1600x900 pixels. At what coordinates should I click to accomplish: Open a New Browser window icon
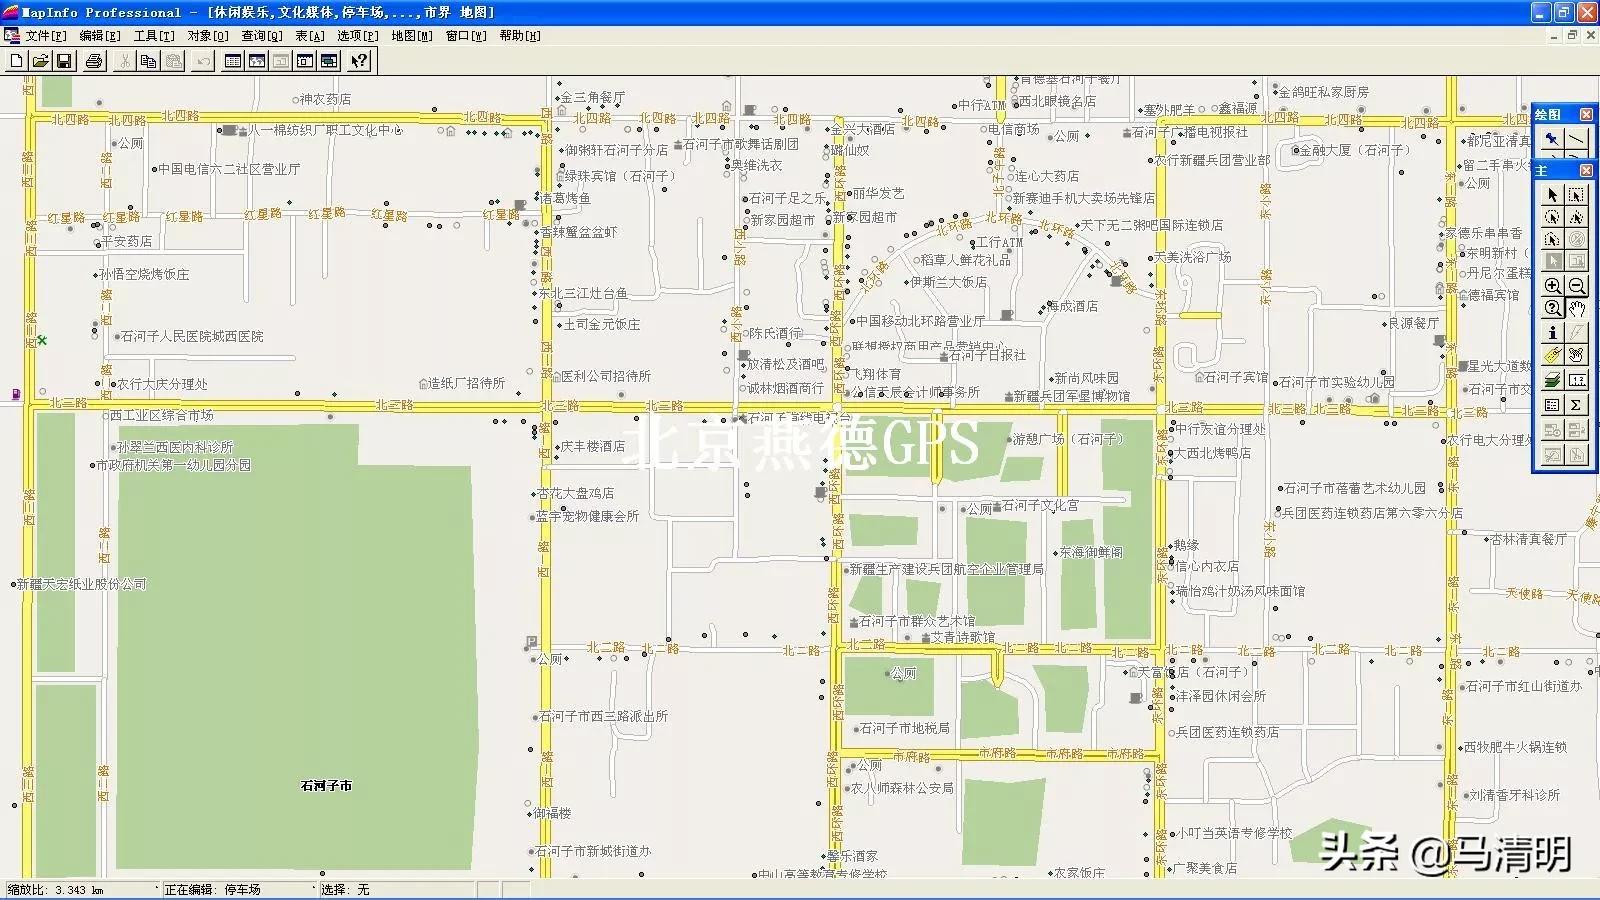(233, 61)
